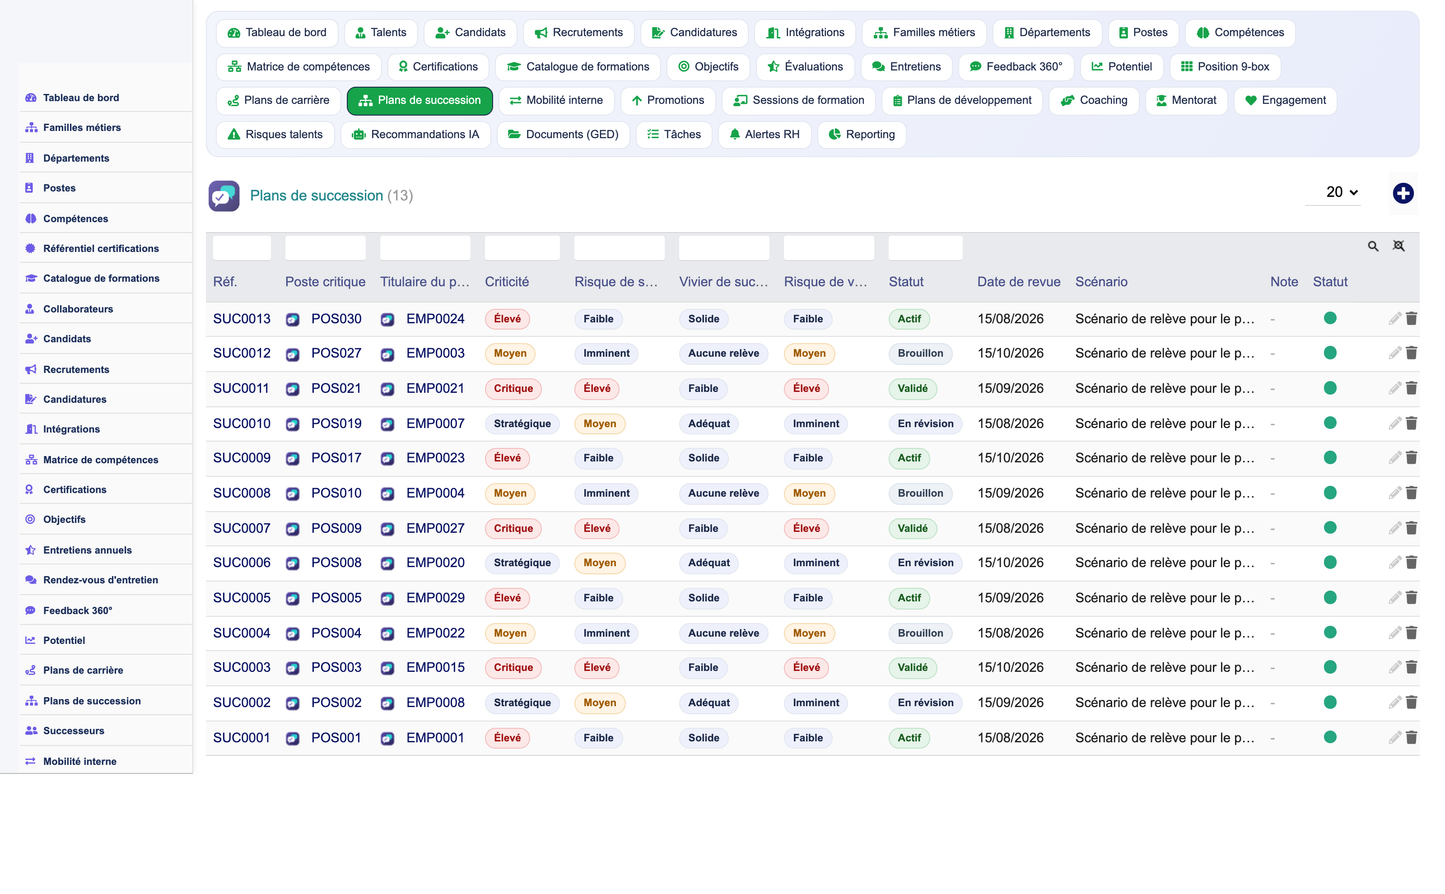Toggle the green status dot for SUC0007
This screenshot has height=894, width=1445.
pos(1330,528)
